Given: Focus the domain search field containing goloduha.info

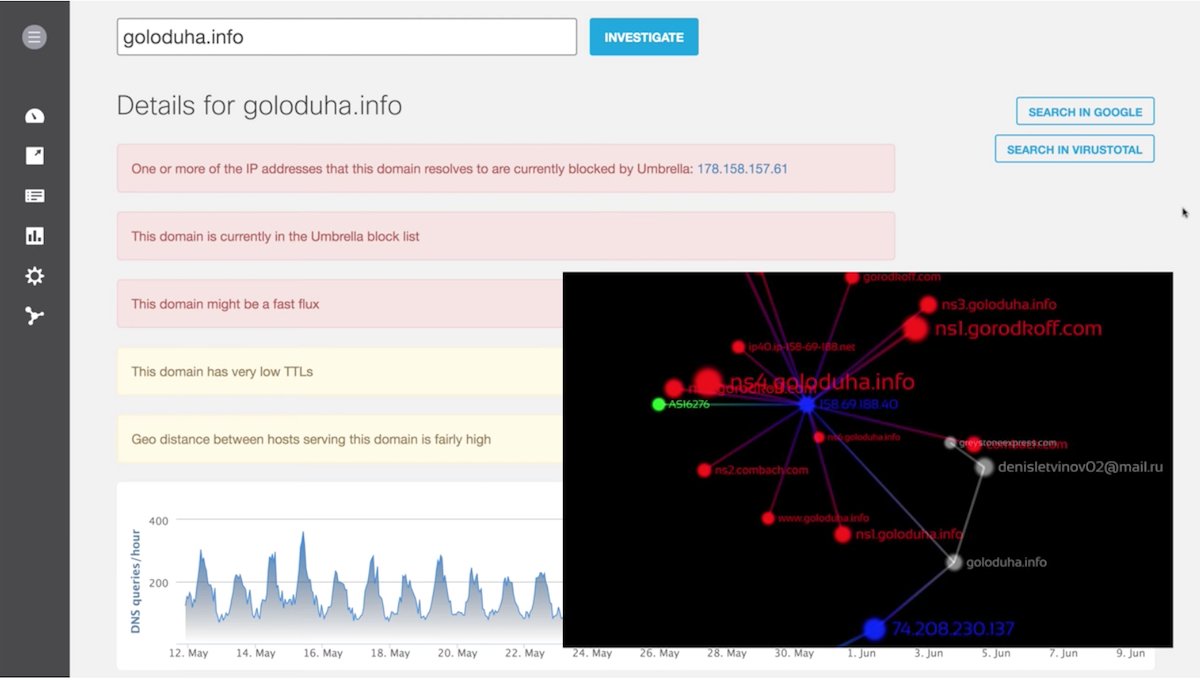Looking at the screenshot, I should point(347,37).
